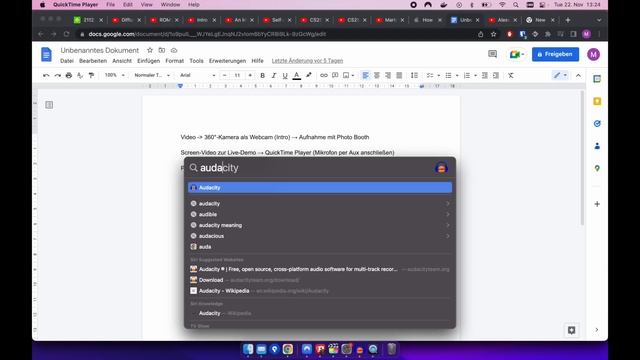The width and height of the screenshot is (640, 360).
Task: Click the font size field
Action: [237, 76]
